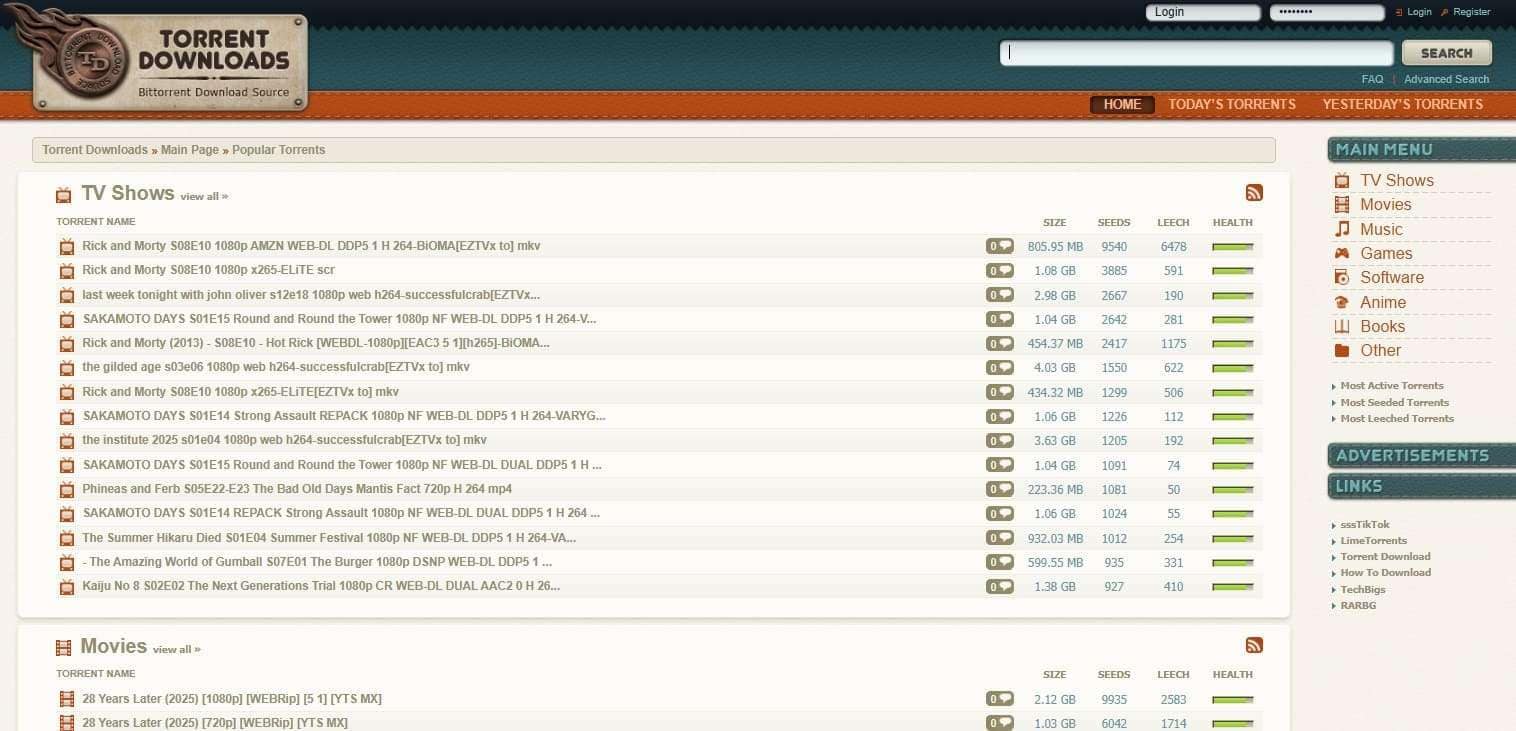1516x731 pixels.
Task: Click the password field
Action: point(1327,12)
